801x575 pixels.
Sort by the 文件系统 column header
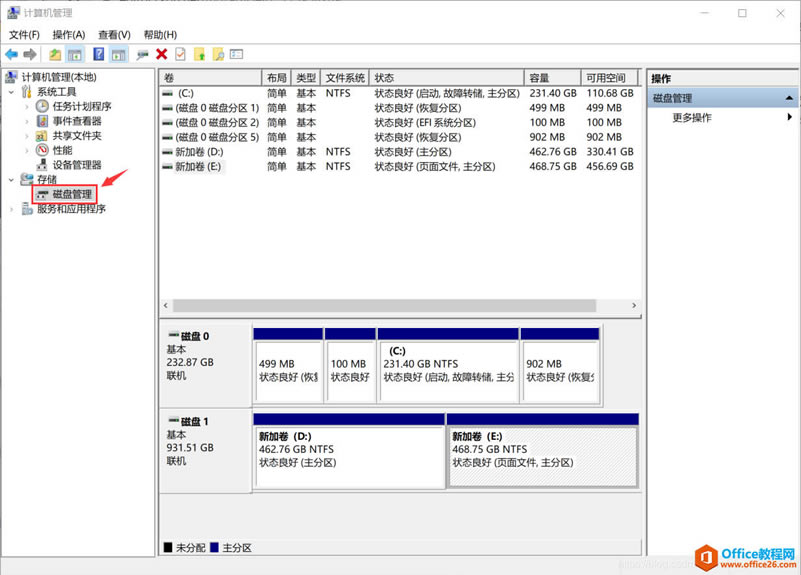click(345, 78)
